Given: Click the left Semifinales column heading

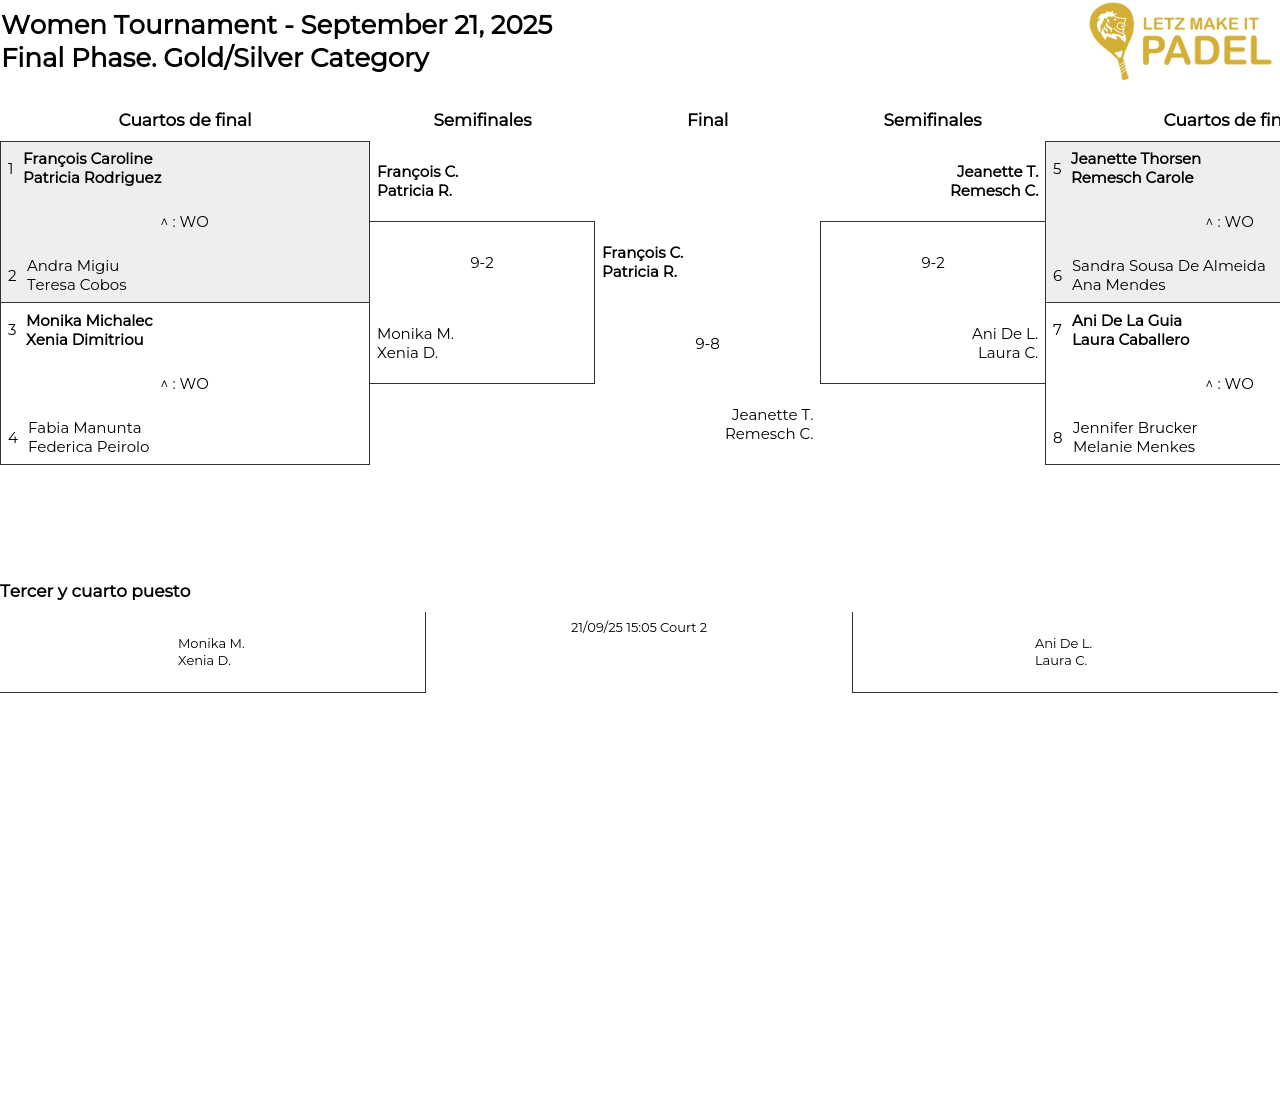Looking at the screenshot, I should pyautogui.click(x=482, y=120).
